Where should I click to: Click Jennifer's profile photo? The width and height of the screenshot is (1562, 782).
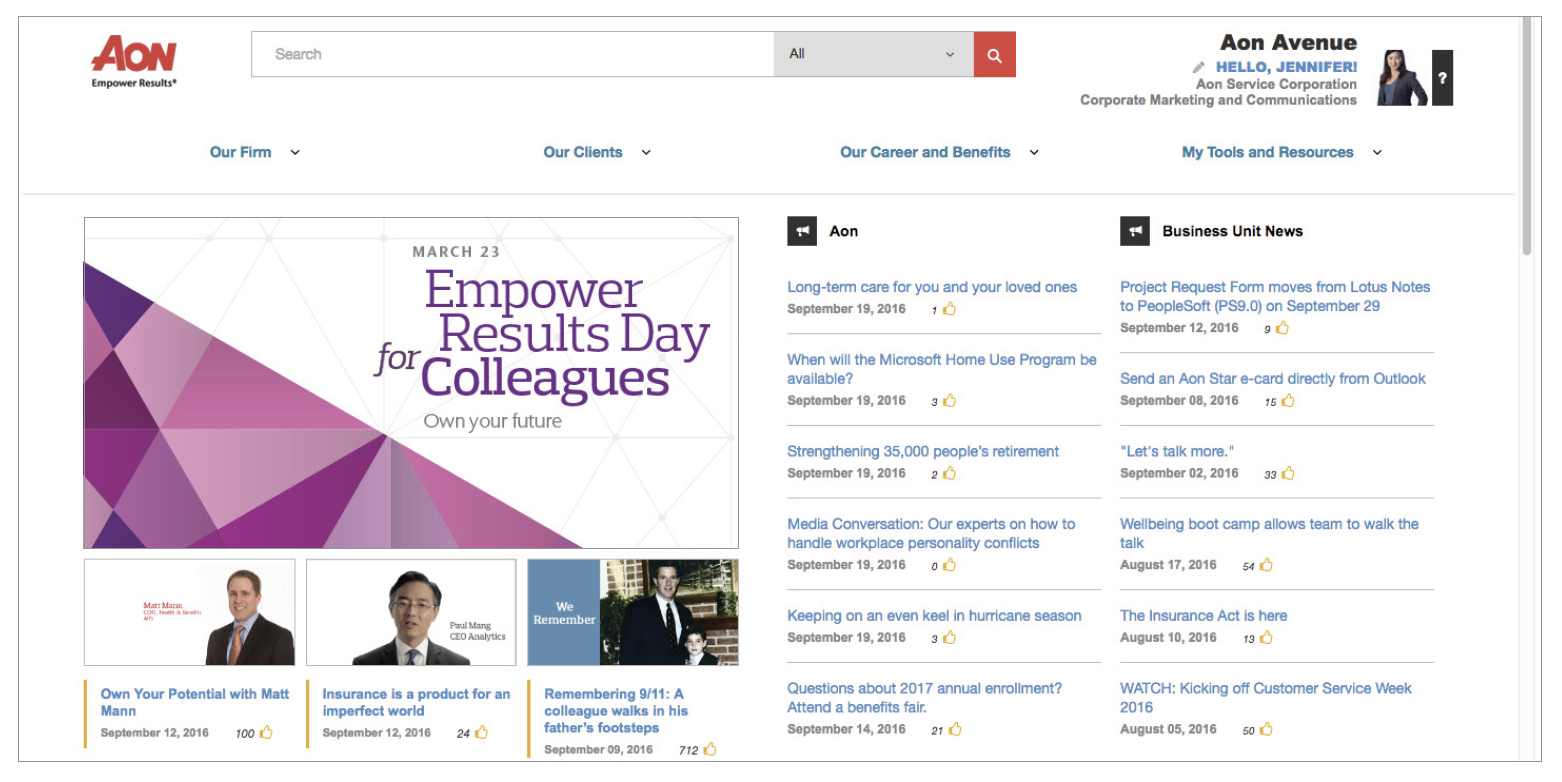(x=1402, y=78)
